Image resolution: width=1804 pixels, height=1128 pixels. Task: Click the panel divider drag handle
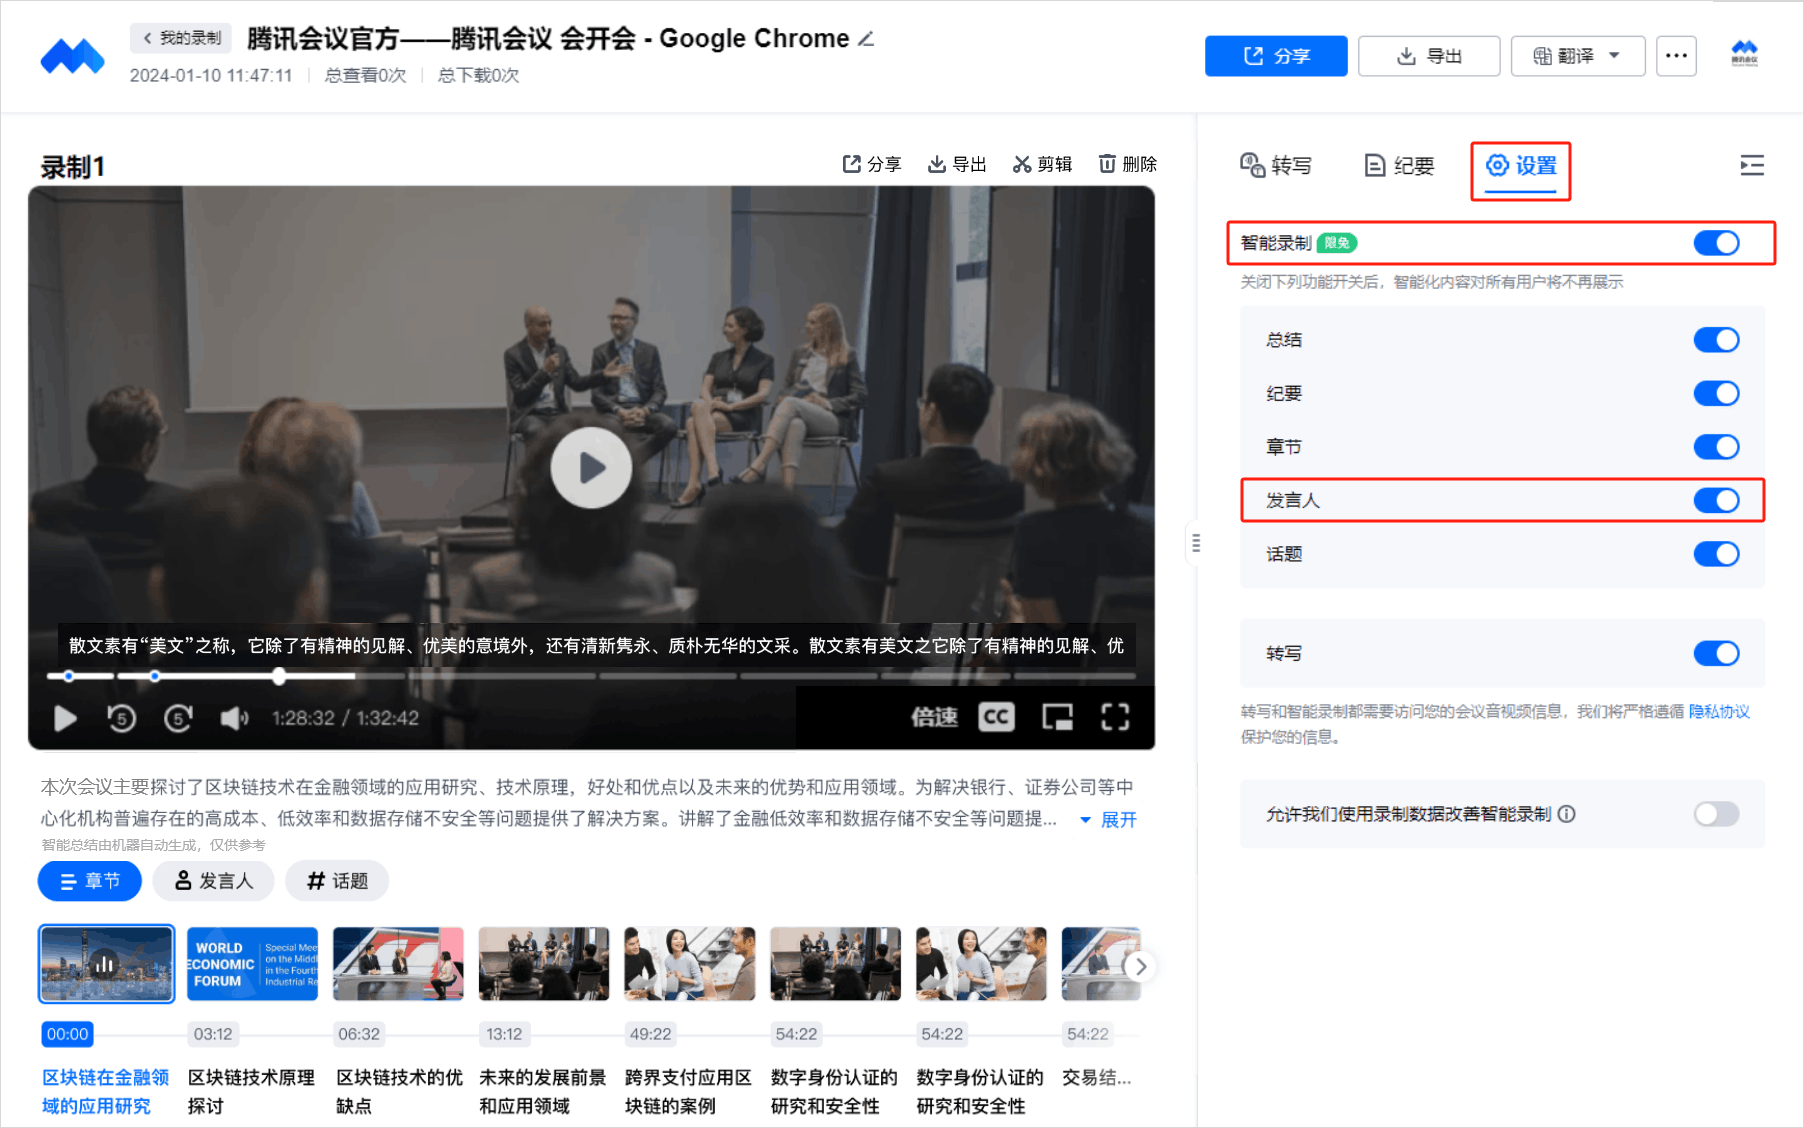[x=1196, y=543]
